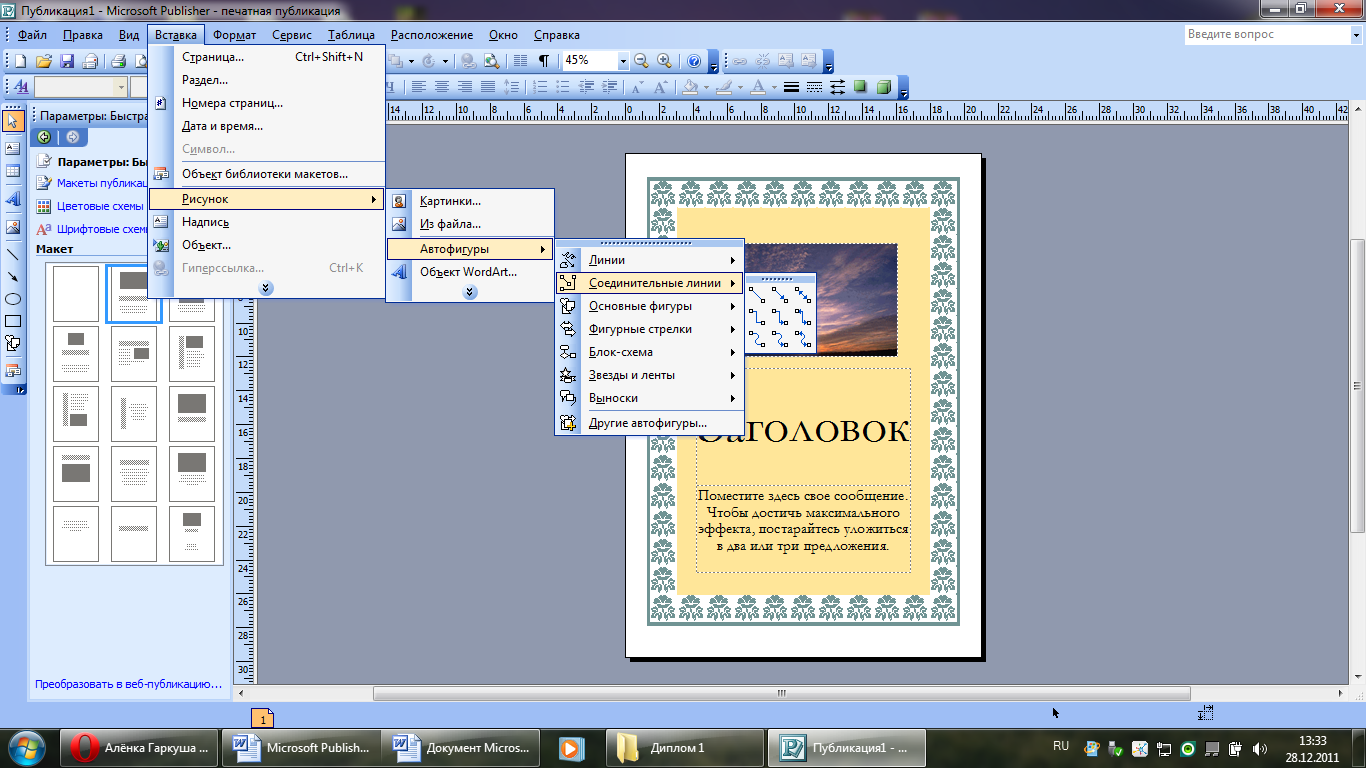Open the Выноски submenu

pyautogui.click(x=650, y=398)
